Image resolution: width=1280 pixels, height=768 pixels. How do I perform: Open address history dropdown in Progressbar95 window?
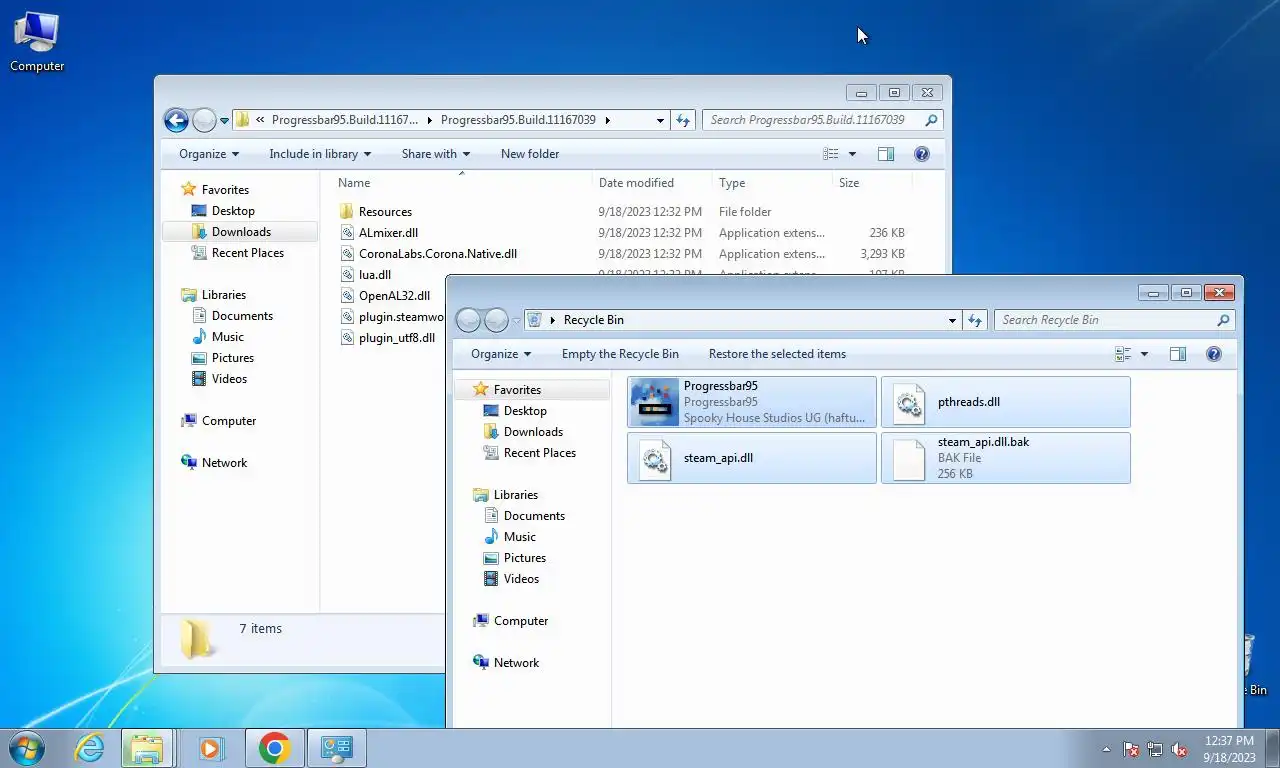[660, 120]
